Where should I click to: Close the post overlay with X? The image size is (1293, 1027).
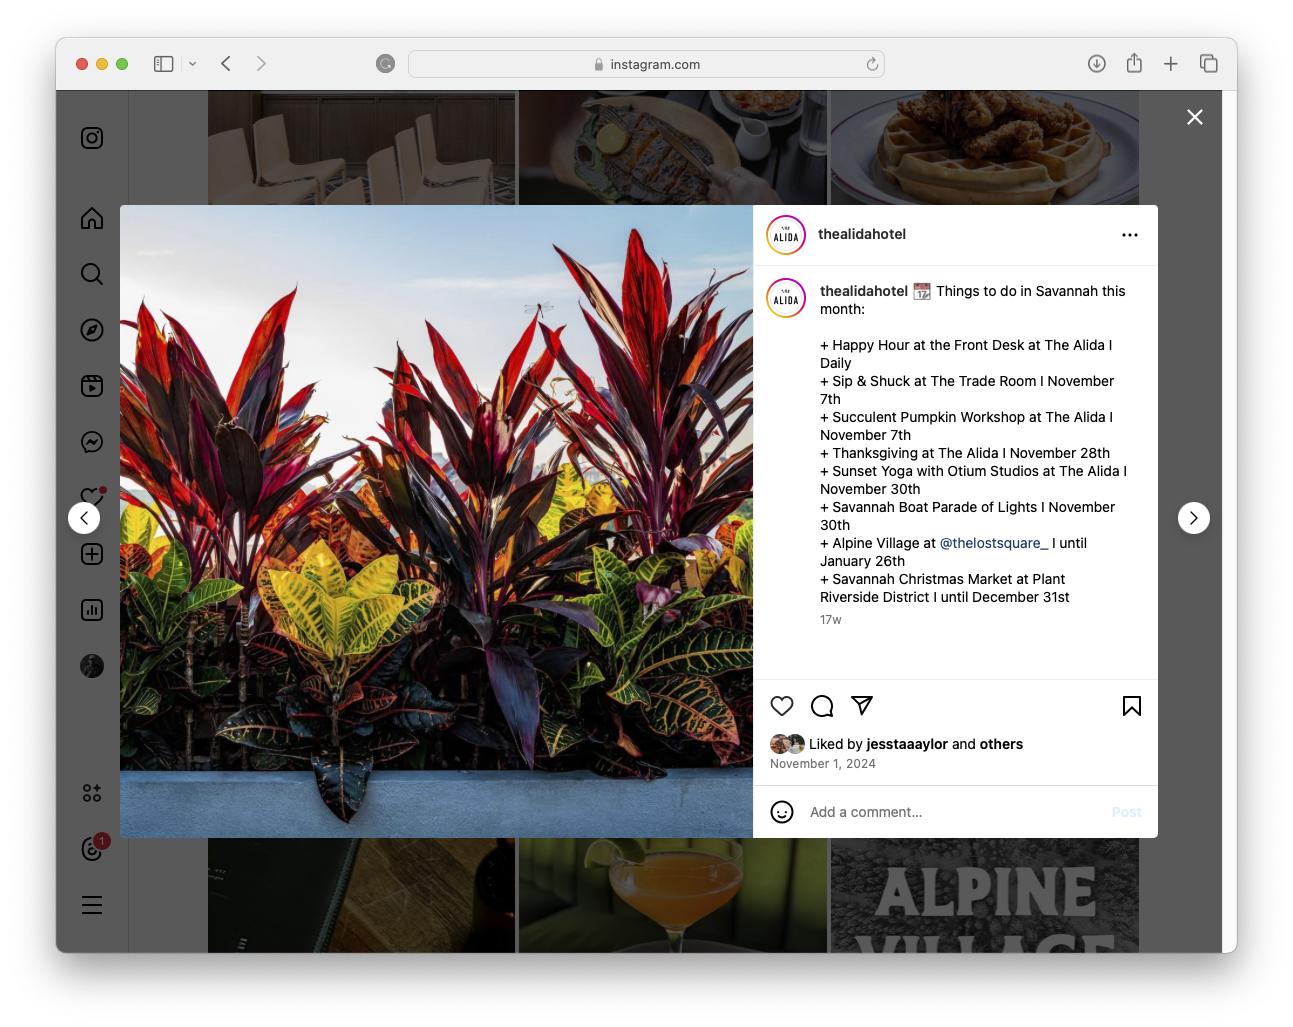(1195, 117)
